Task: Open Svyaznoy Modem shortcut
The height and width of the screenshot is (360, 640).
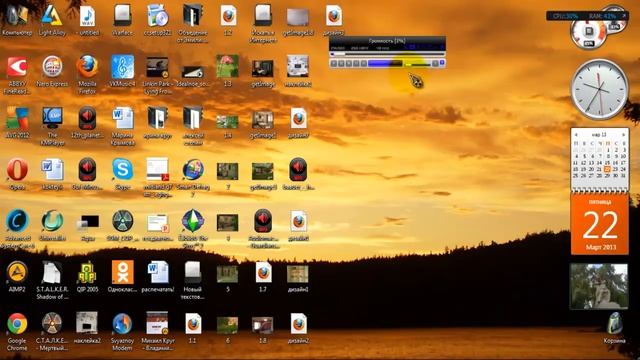Action: pyautogui.click(x=122, y=331)
